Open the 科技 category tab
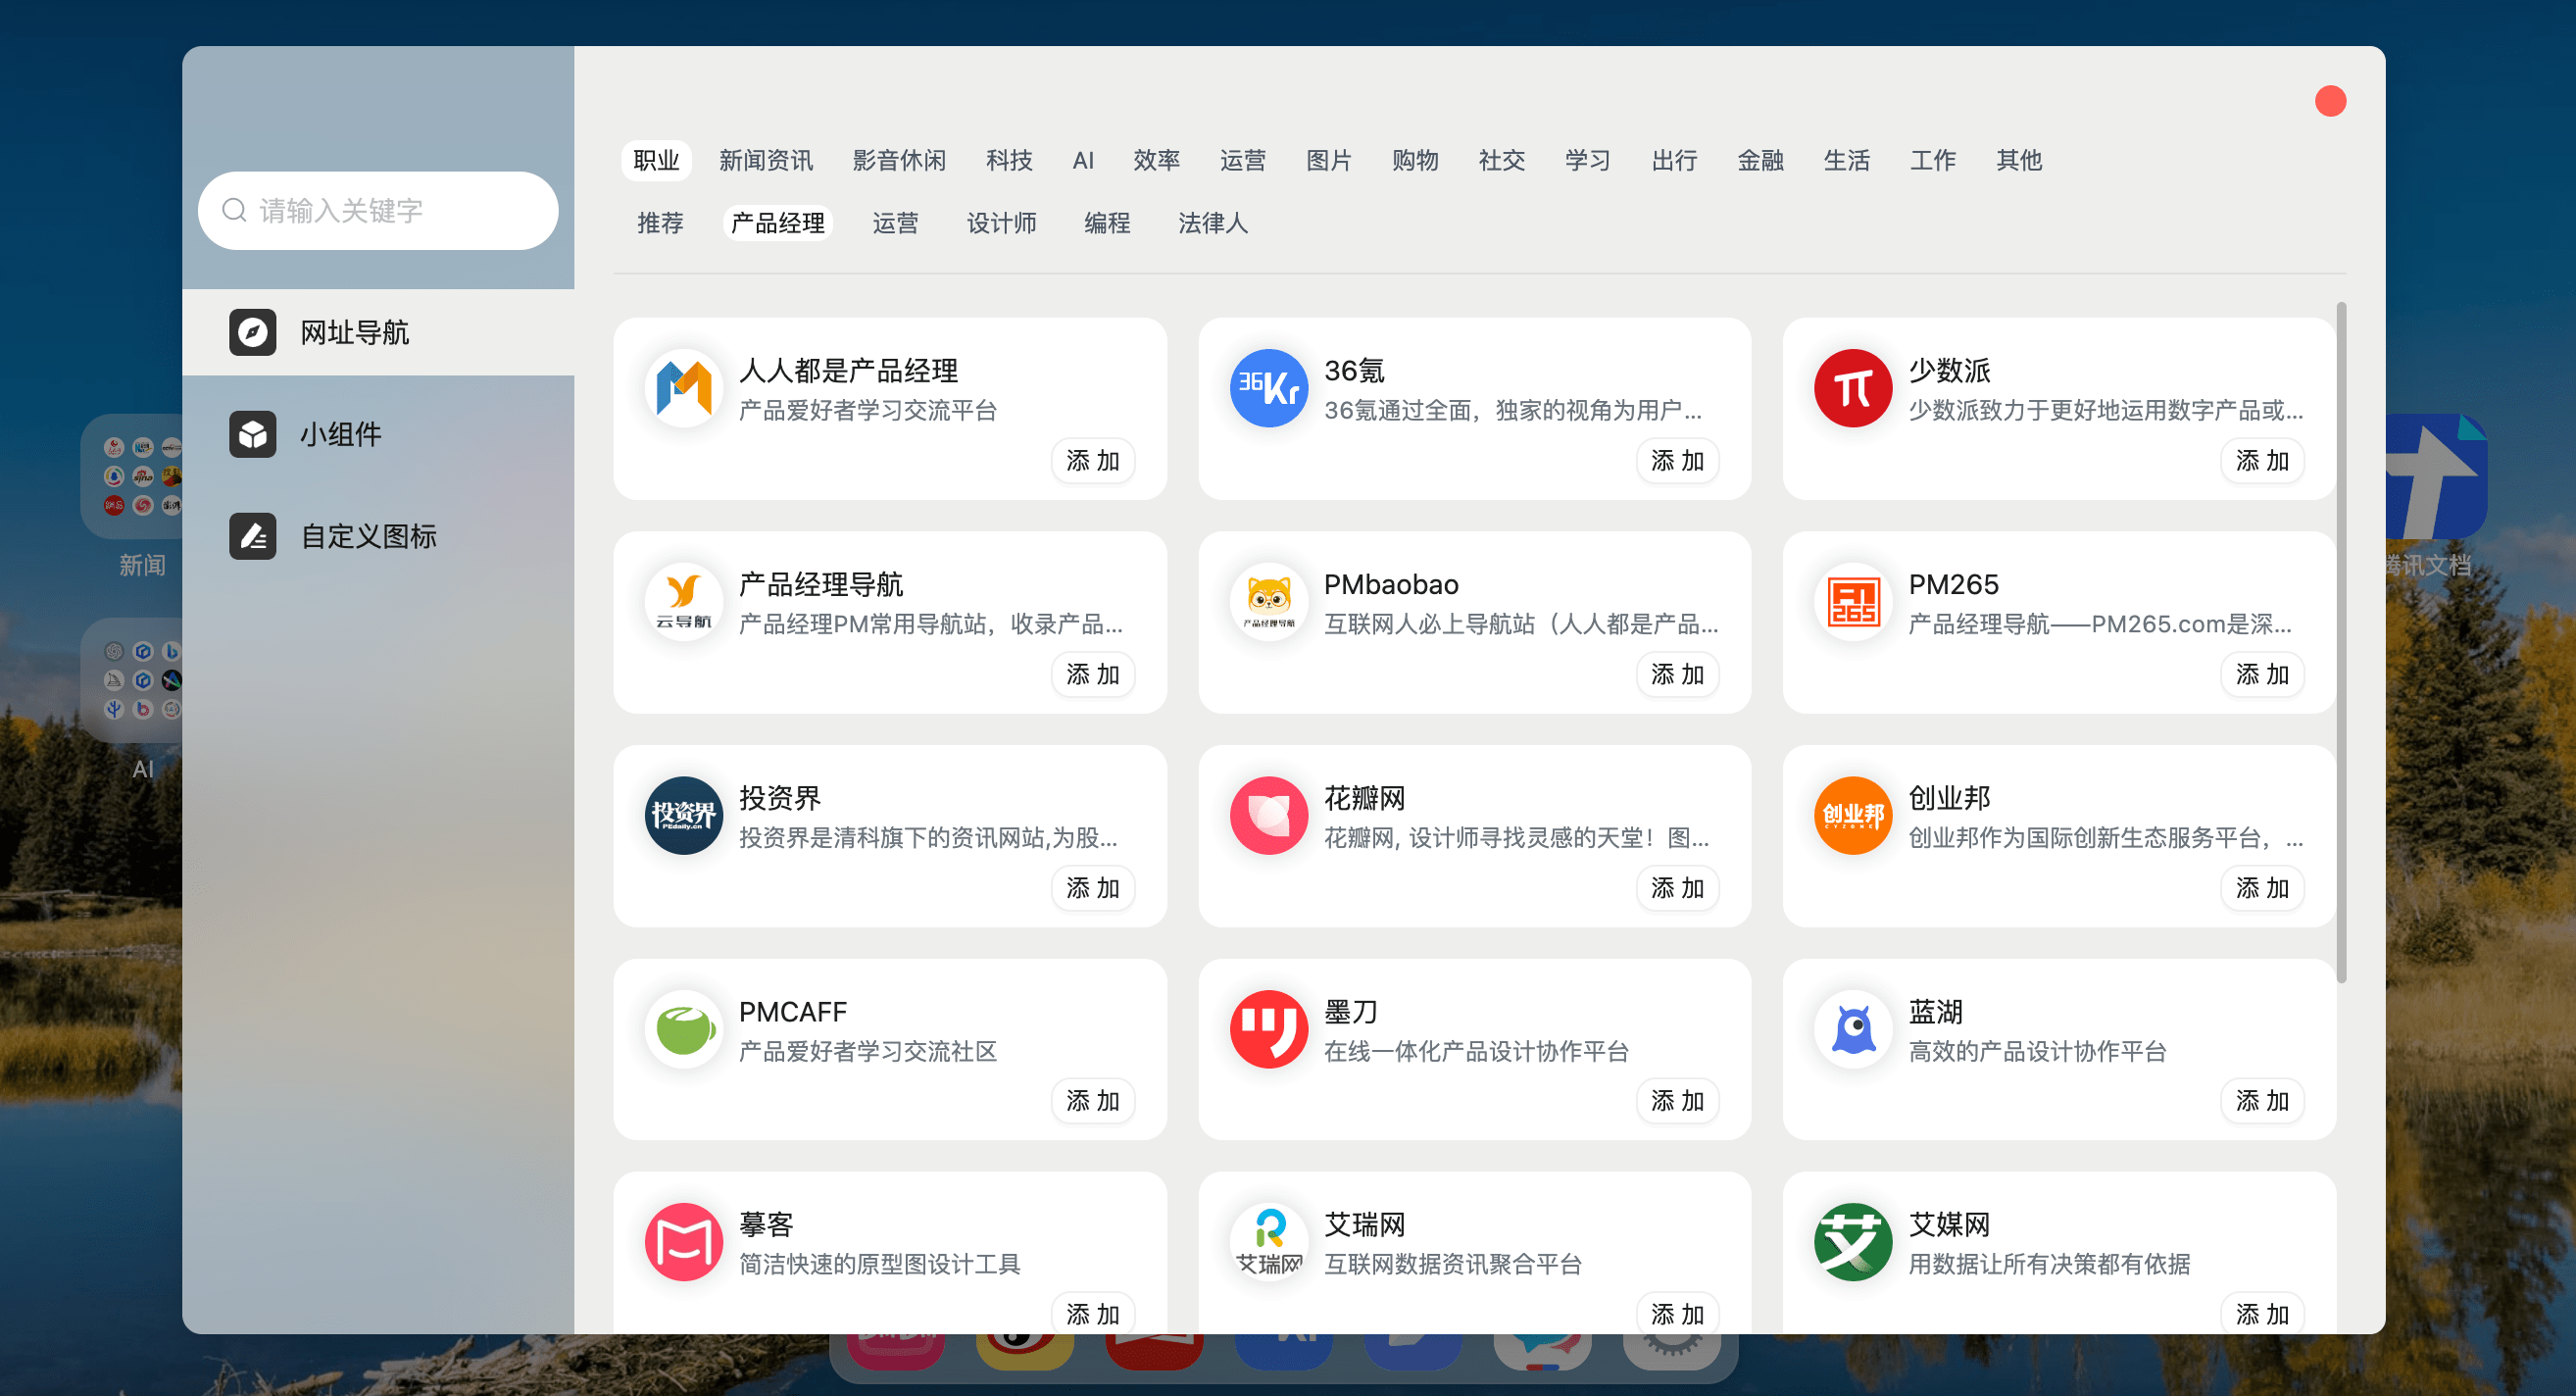The image size is (2576, 1396). [1009, 160]
